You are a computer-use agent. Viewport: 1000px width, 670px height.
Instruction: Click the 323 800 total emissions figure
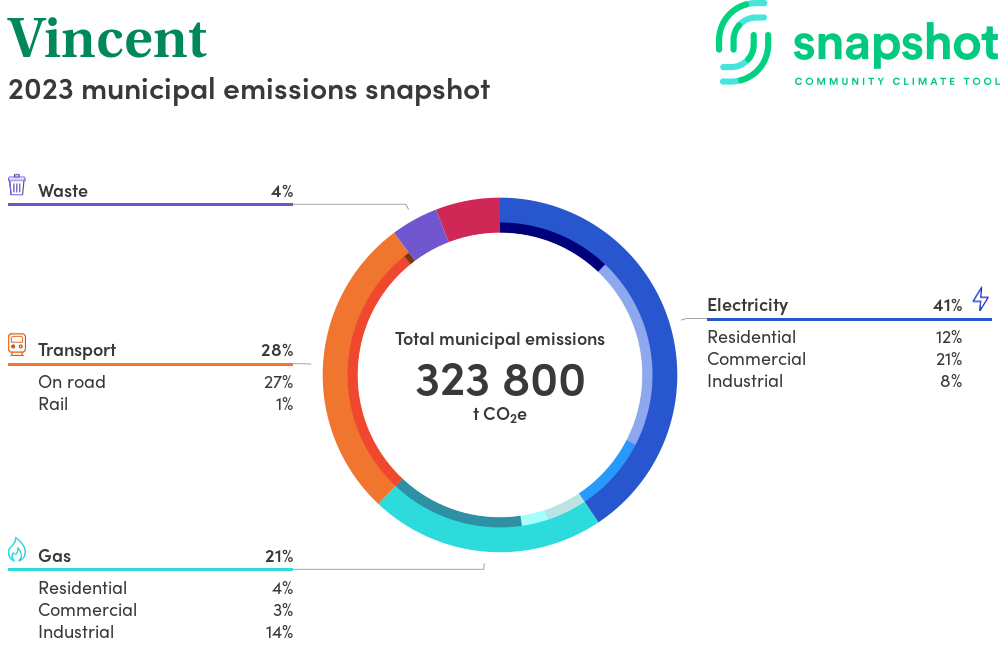[x=500, y=380]
